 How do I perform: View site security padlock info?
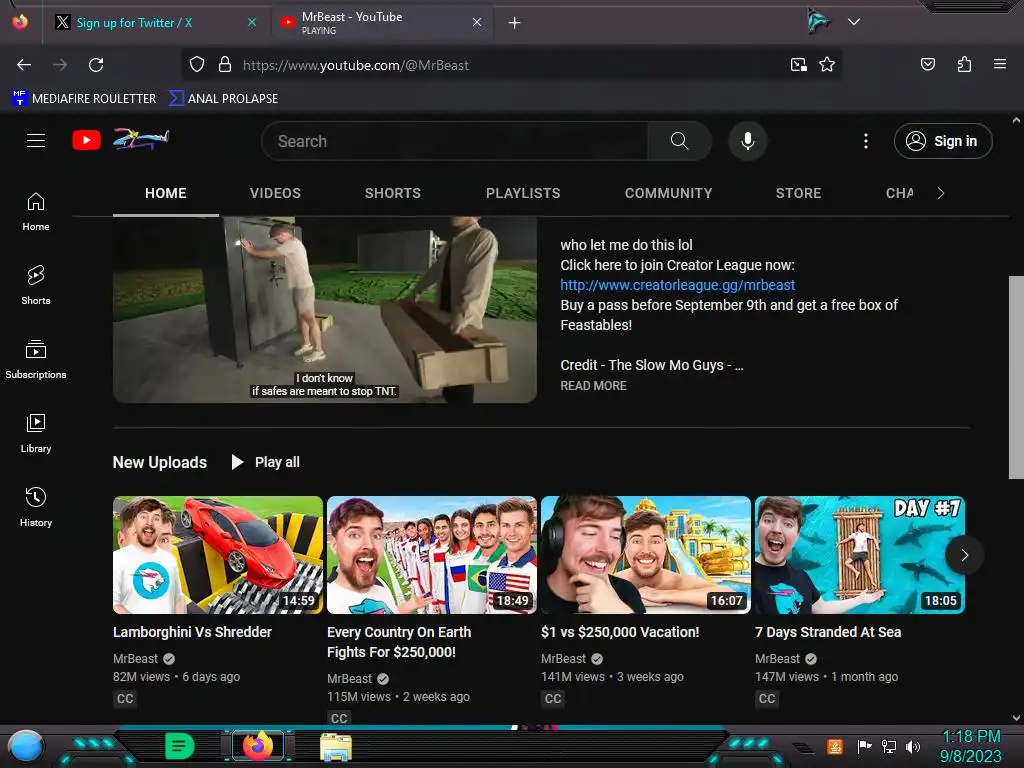(225, 65)
